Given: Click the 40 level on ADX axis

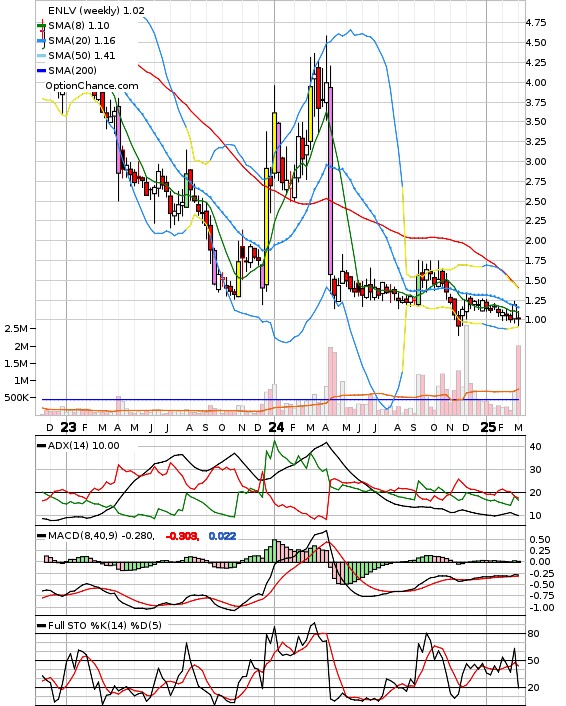Looking at the screenshot, I should (x=536, y=447).
